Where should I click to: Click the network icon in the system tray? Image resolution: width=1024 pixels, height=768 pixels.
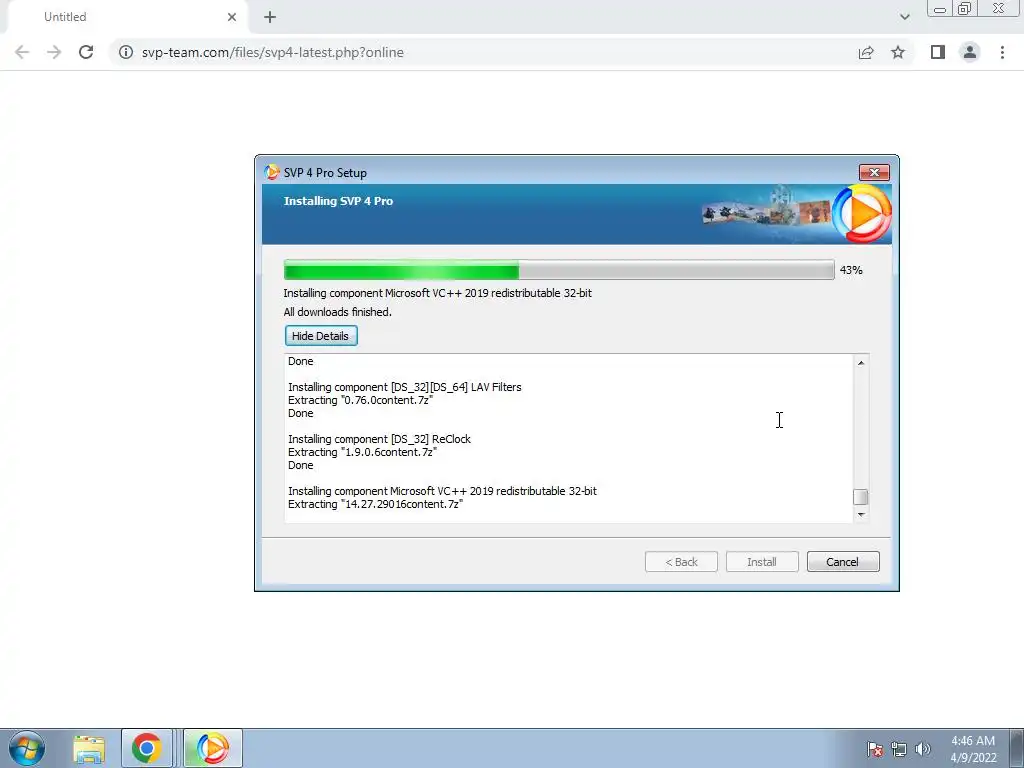(x=899, y=749)
